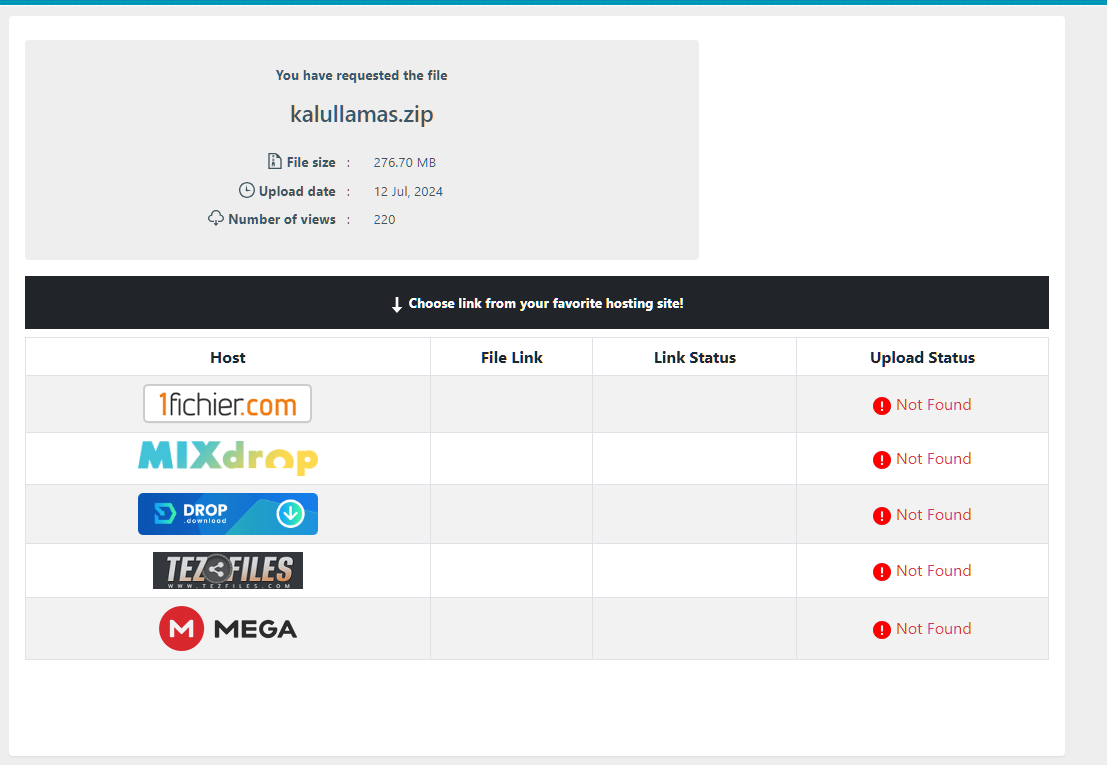The height and width of the screenshot is (765, 1107).
Task: Click the Number of views label
Action: coord(282,219)
